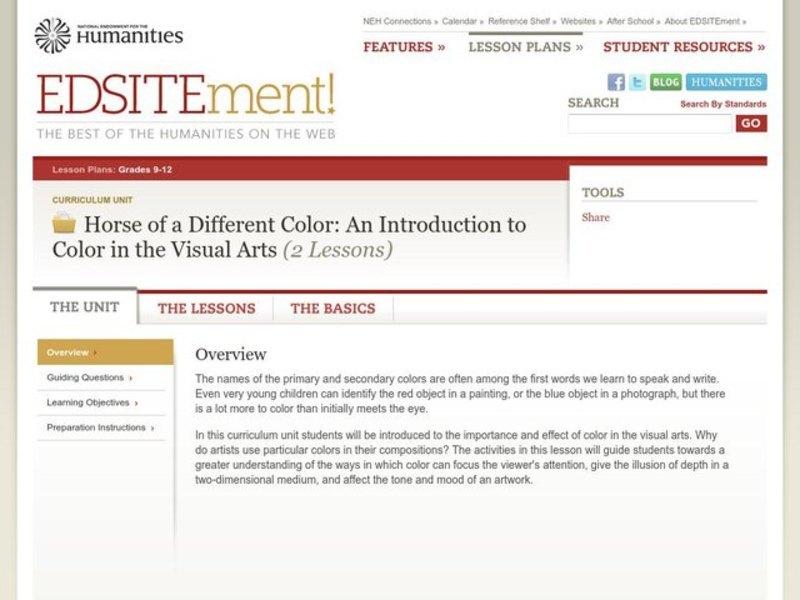Expand the Guiding Questions section
This screenshot has height=600, width=800.
coord(85,378)
